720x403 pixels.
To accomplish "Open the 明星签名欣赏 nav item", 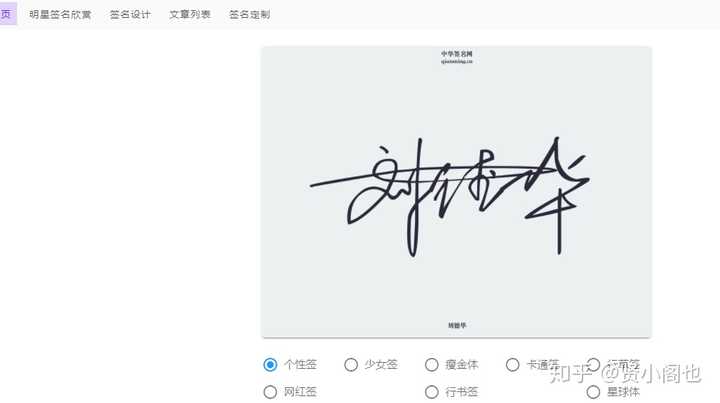I will 60,14.
